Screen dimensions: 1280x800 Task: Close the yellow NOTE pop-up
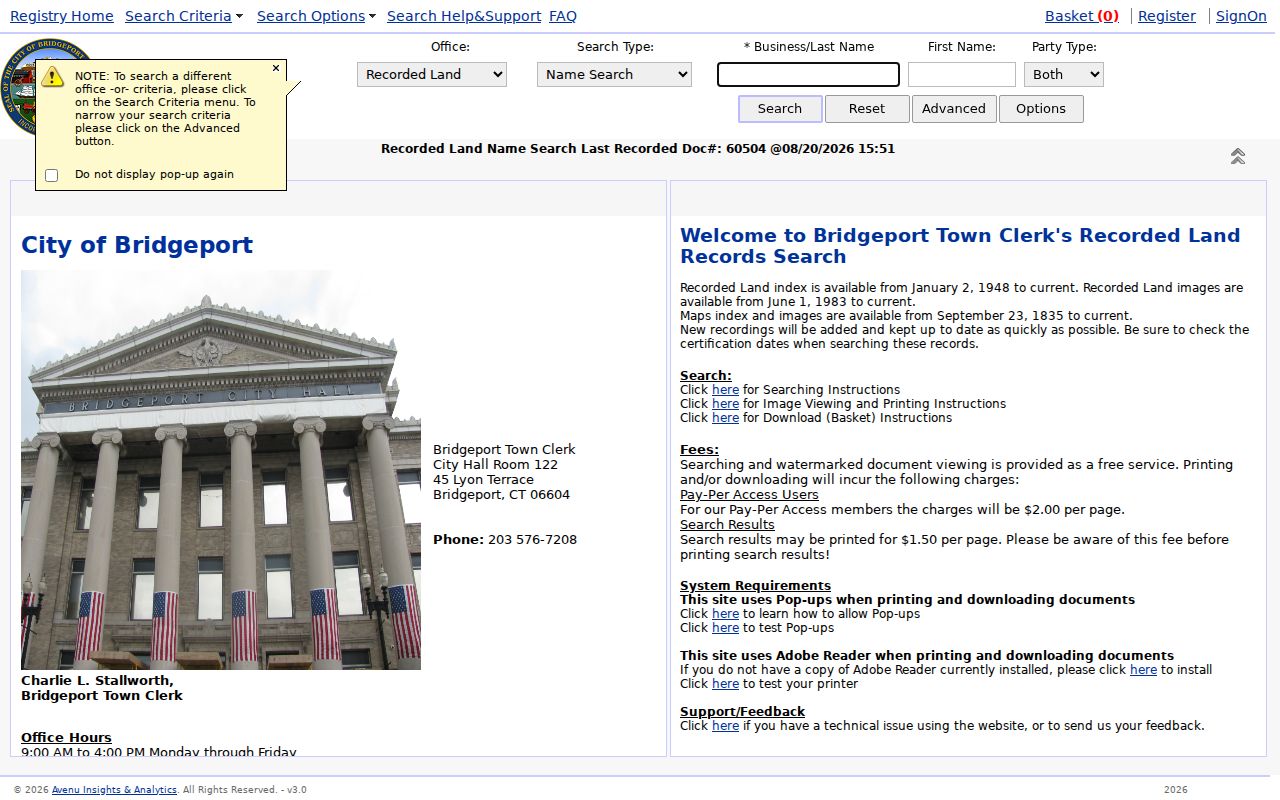click(x=276, y=69)
